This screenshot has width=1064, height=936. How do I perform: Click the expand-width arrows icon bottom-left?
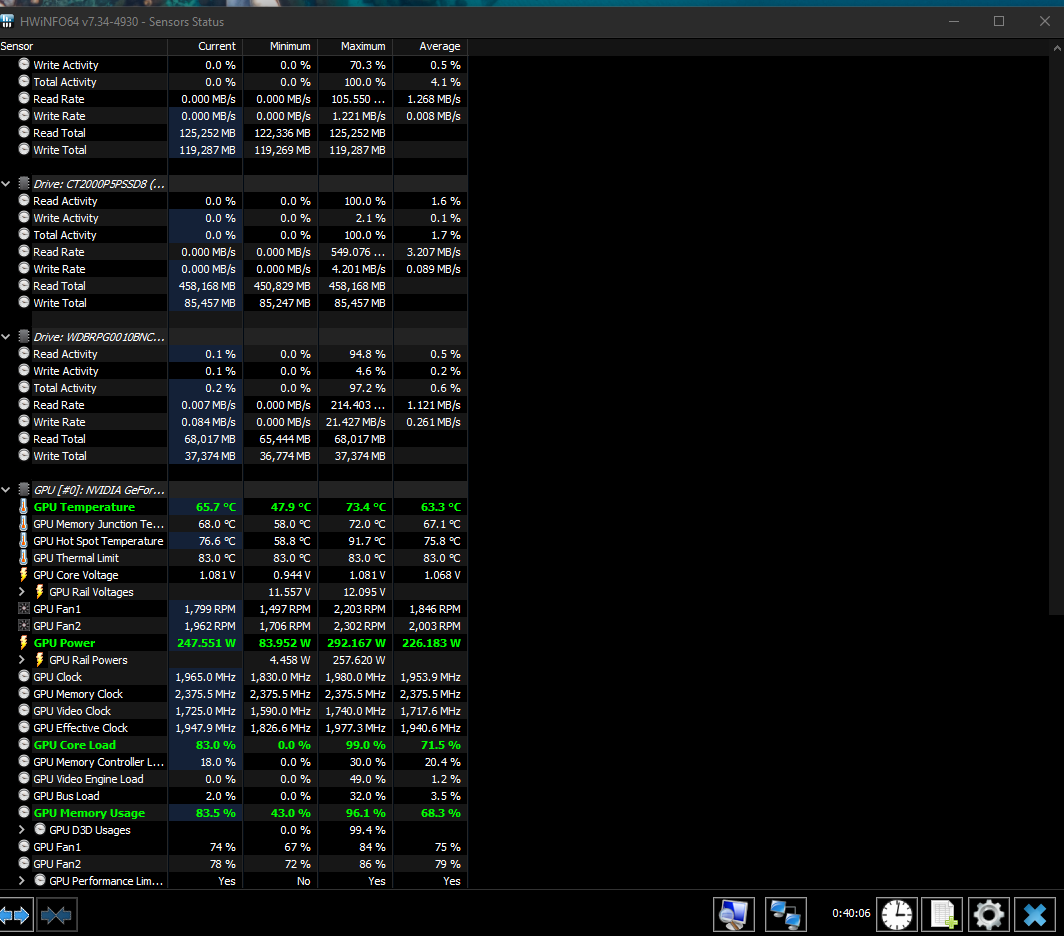click(x=16, y=914)
